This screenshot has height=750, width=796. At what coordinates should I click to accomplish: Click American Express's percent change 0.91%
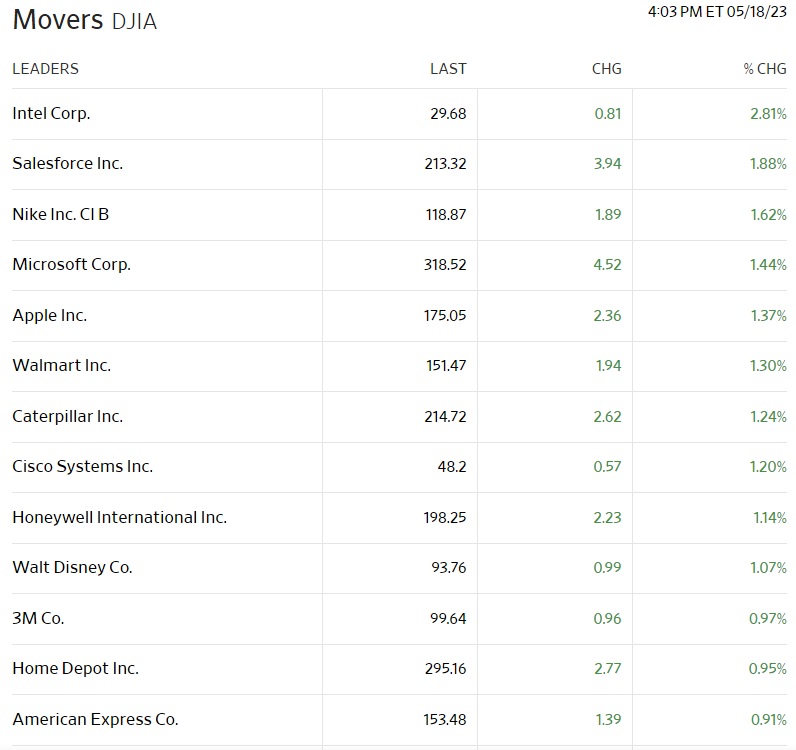click(x=769, y=720)
